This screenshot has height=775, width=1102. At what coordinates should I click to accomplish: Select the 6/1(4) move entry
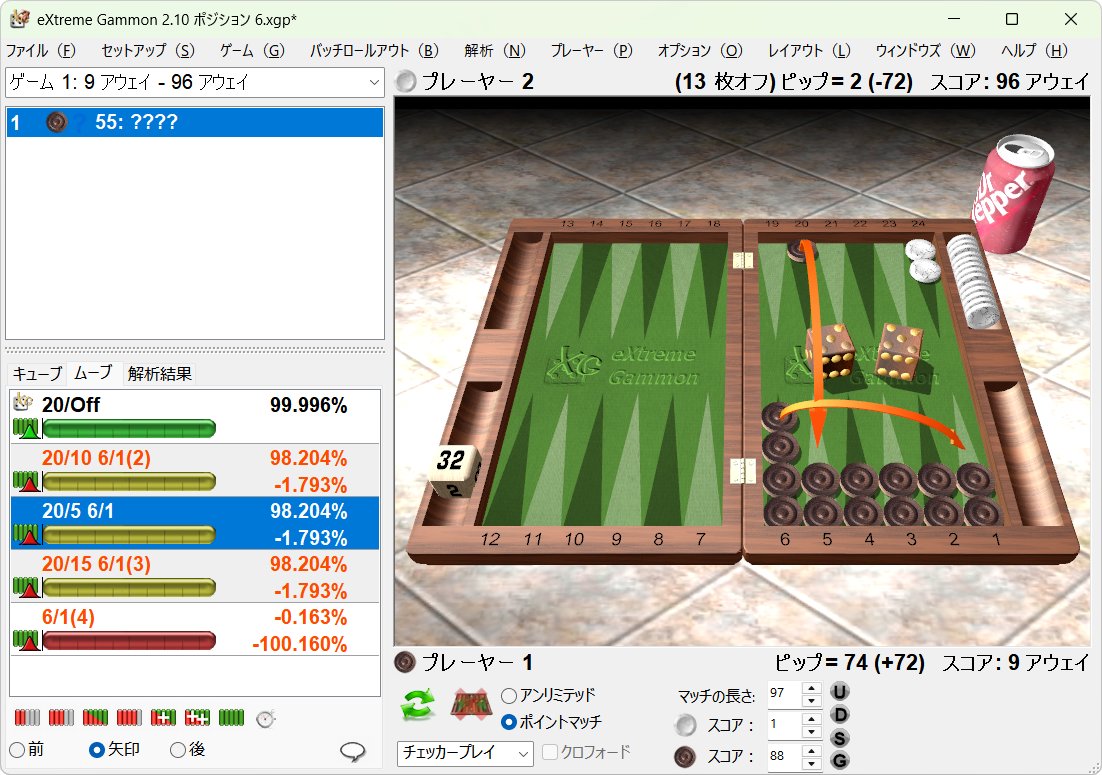pos(195,629)
